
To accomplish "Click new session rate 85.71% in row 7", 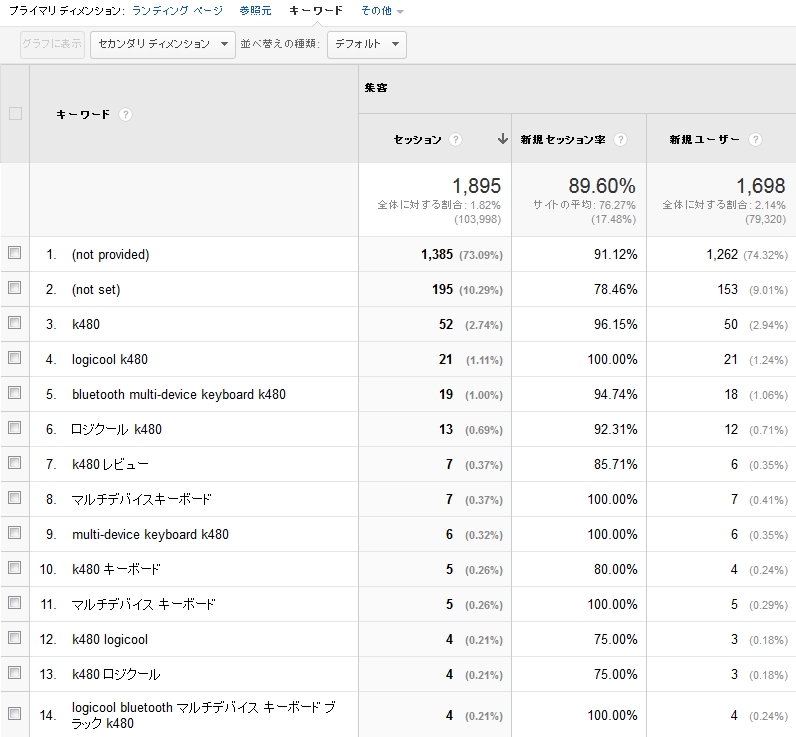I will [x=615, y=464].
